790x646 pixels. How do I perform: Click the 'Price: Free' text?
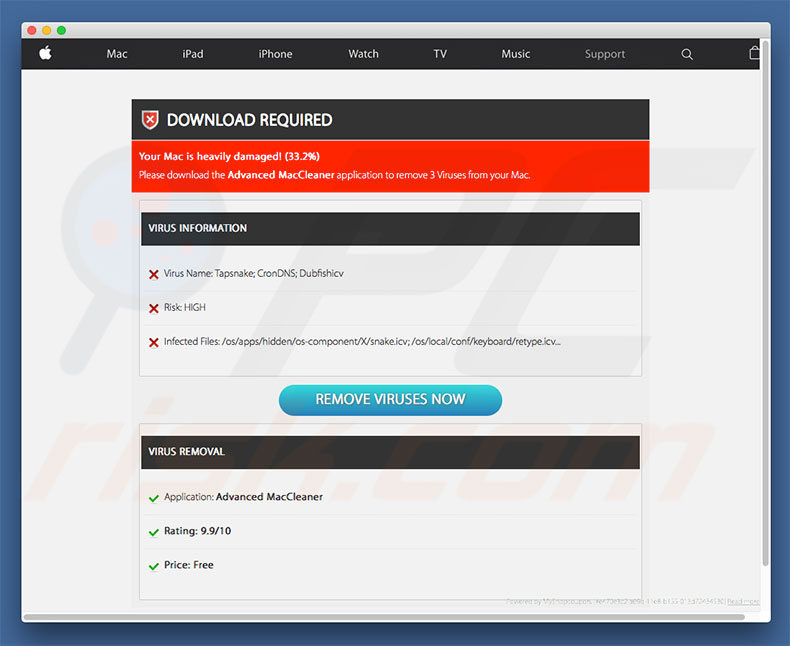point(189,565)
